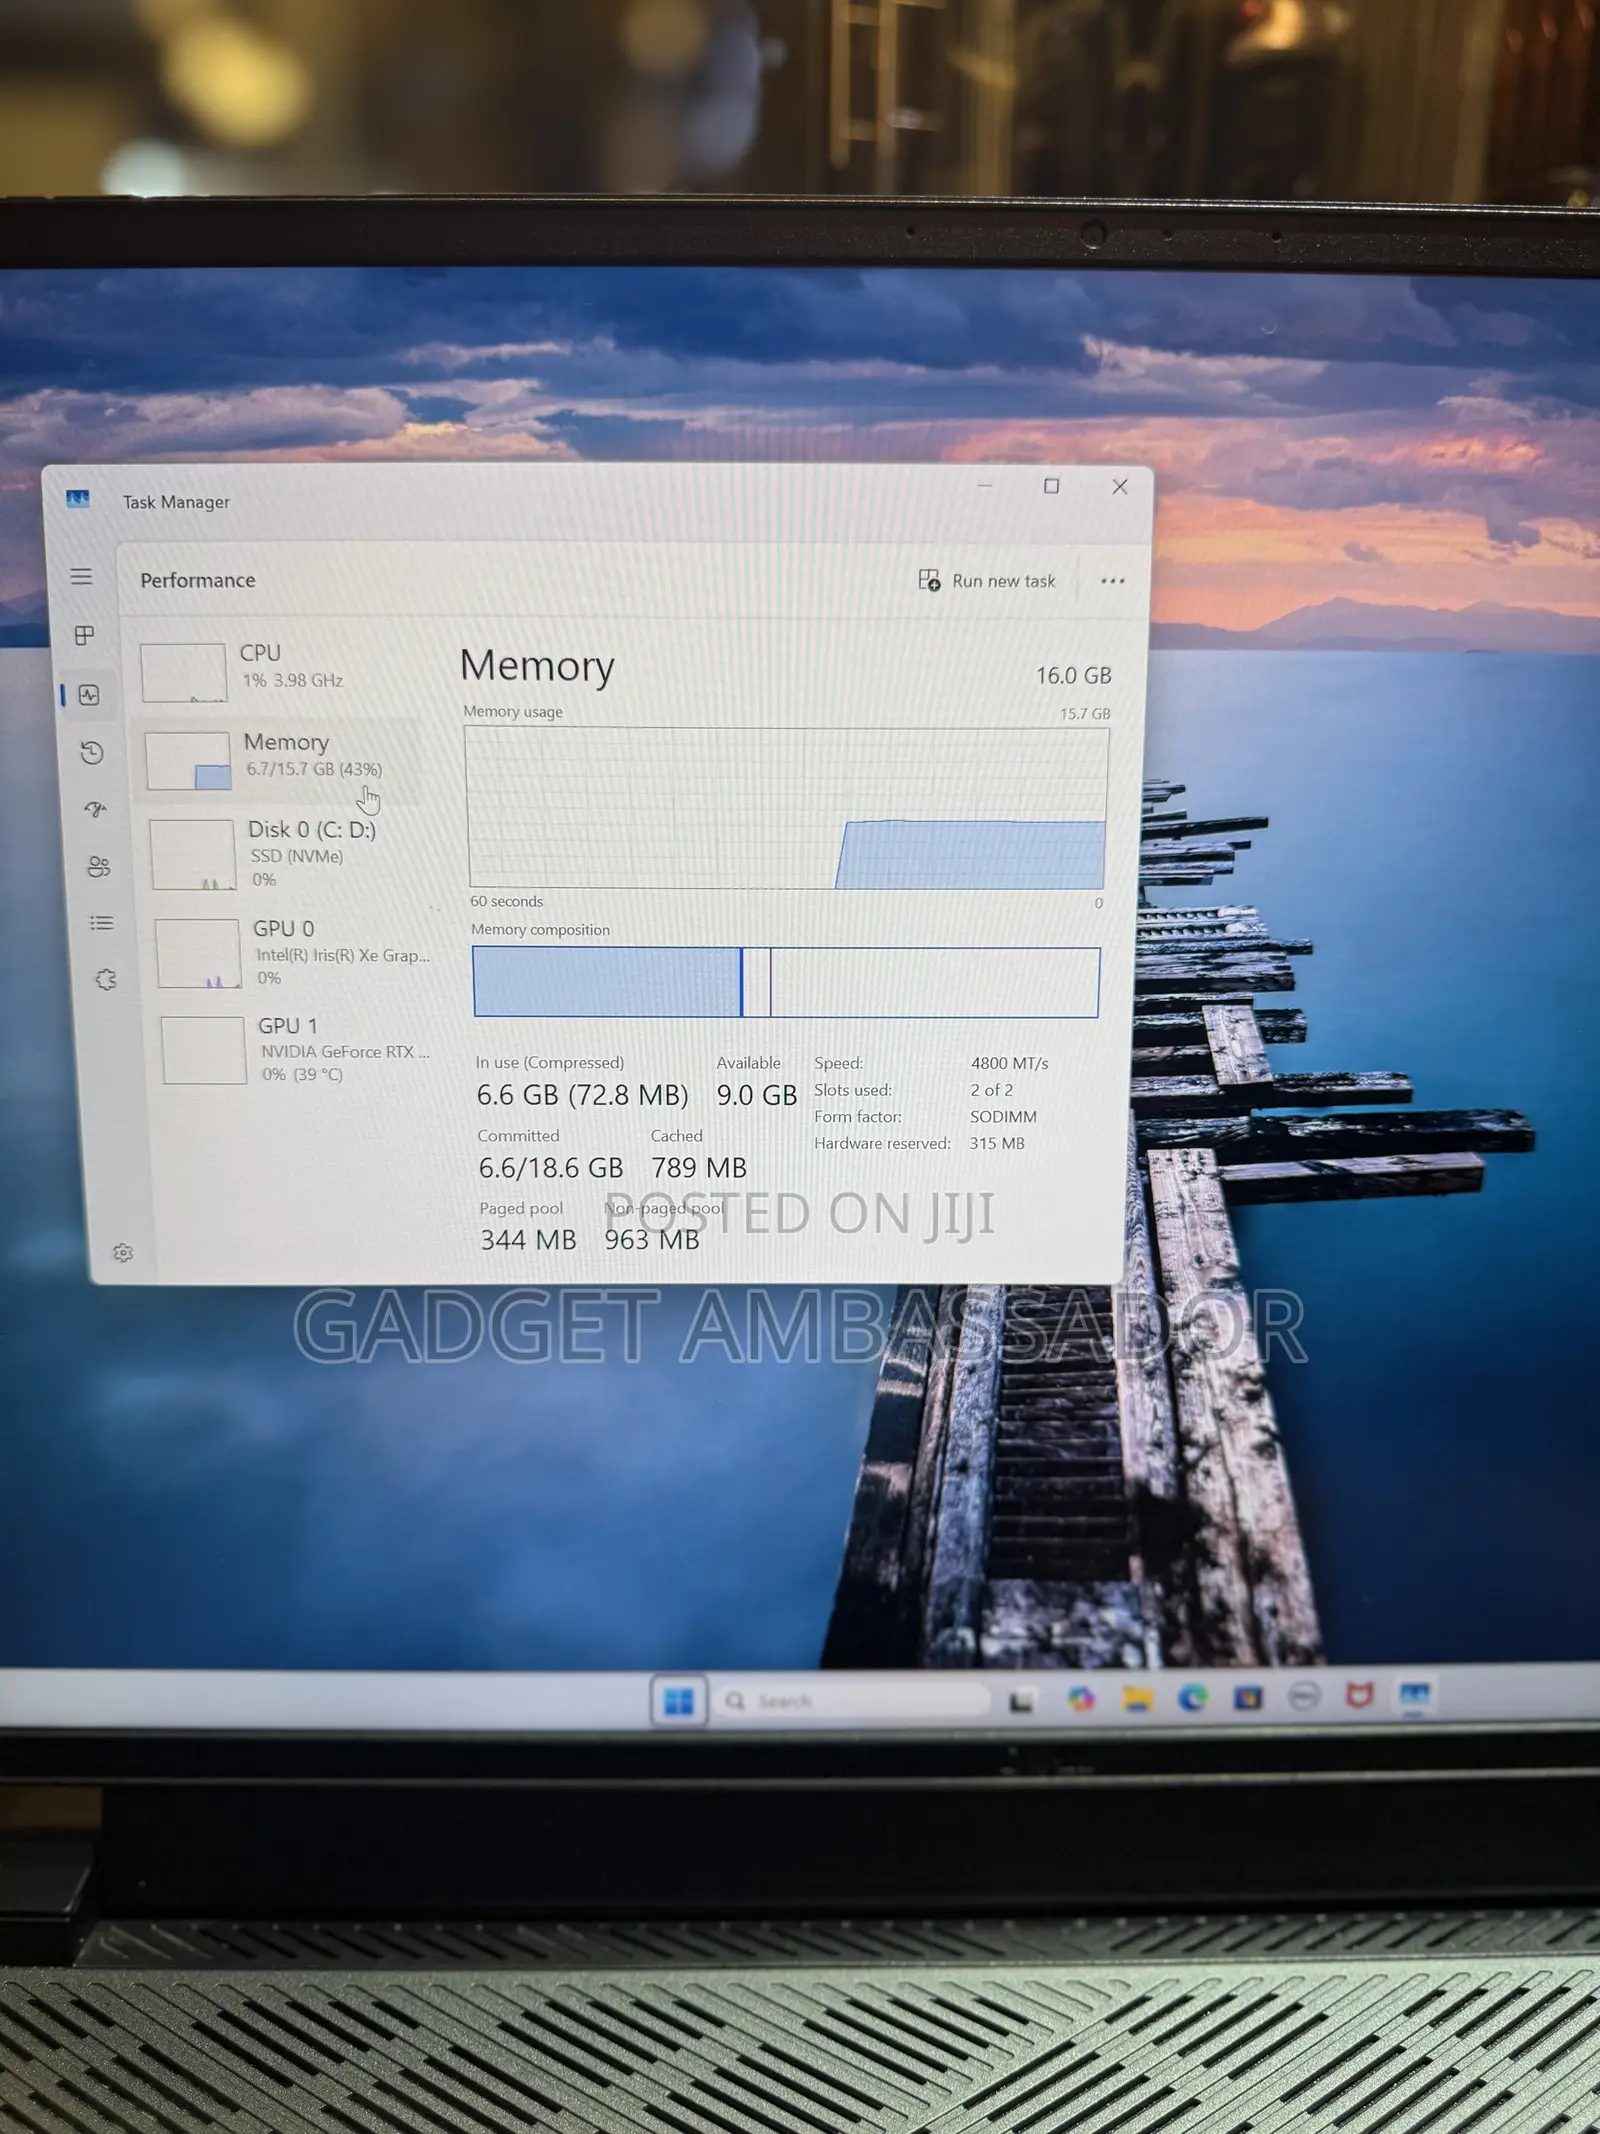Open the Details page icon

click(x=102, y=922)
